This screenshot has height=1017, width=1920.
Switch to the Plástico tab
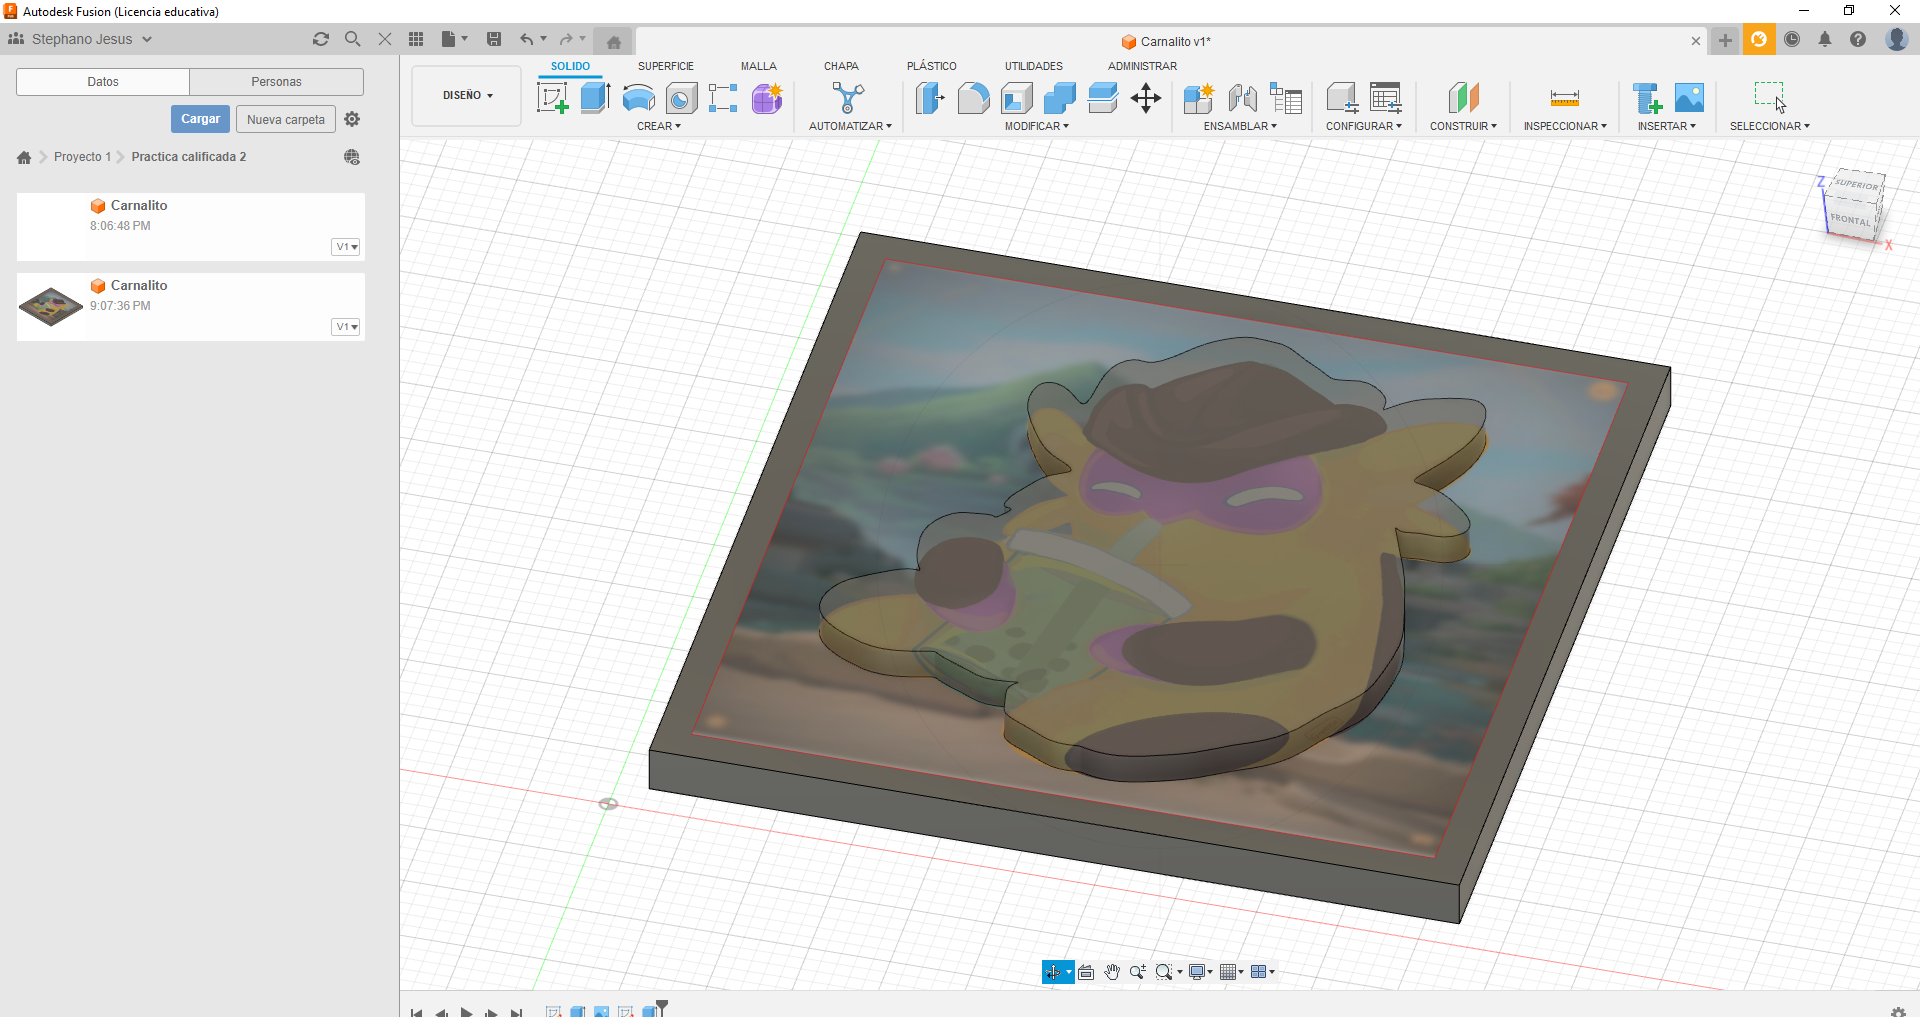932,66
